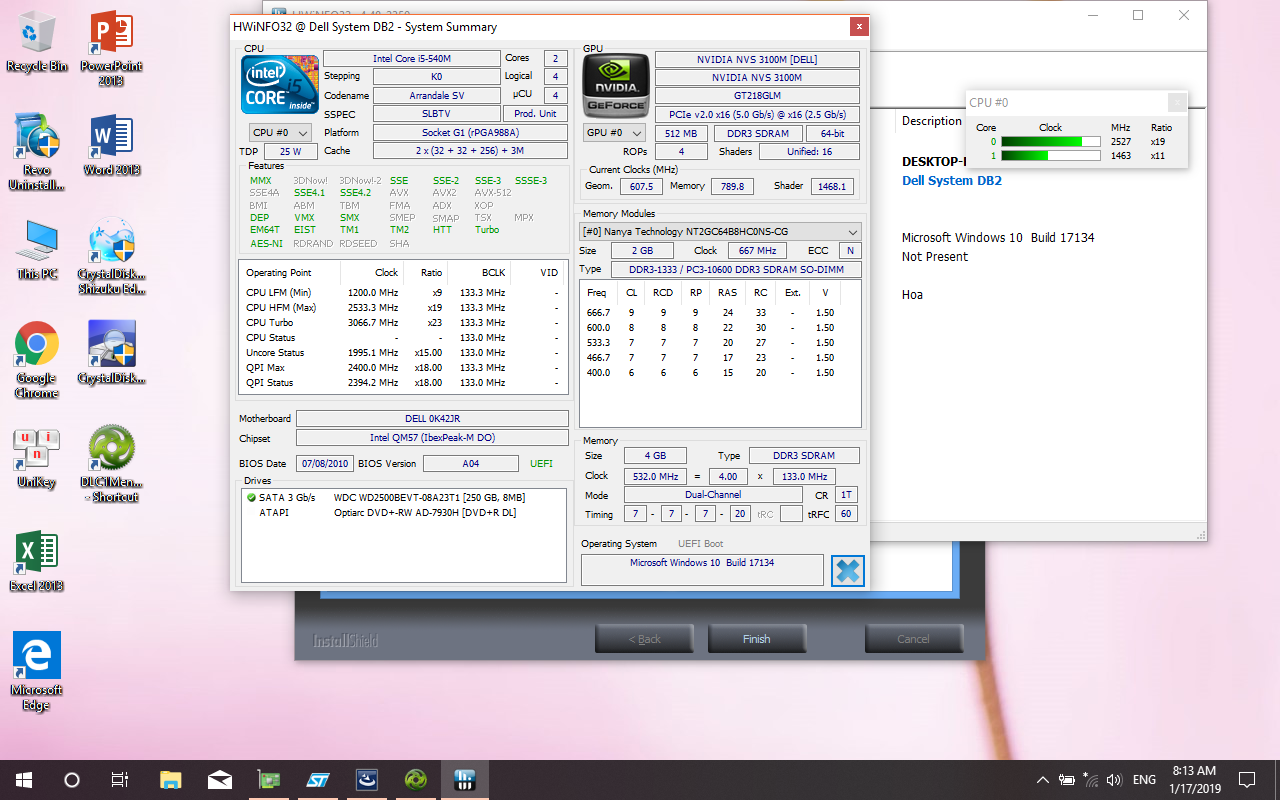The height and width of the screenshot is (800, 1280).
Task: Open the This PC desktop icon
Action: pyautogui.click(x=37, y=249)
